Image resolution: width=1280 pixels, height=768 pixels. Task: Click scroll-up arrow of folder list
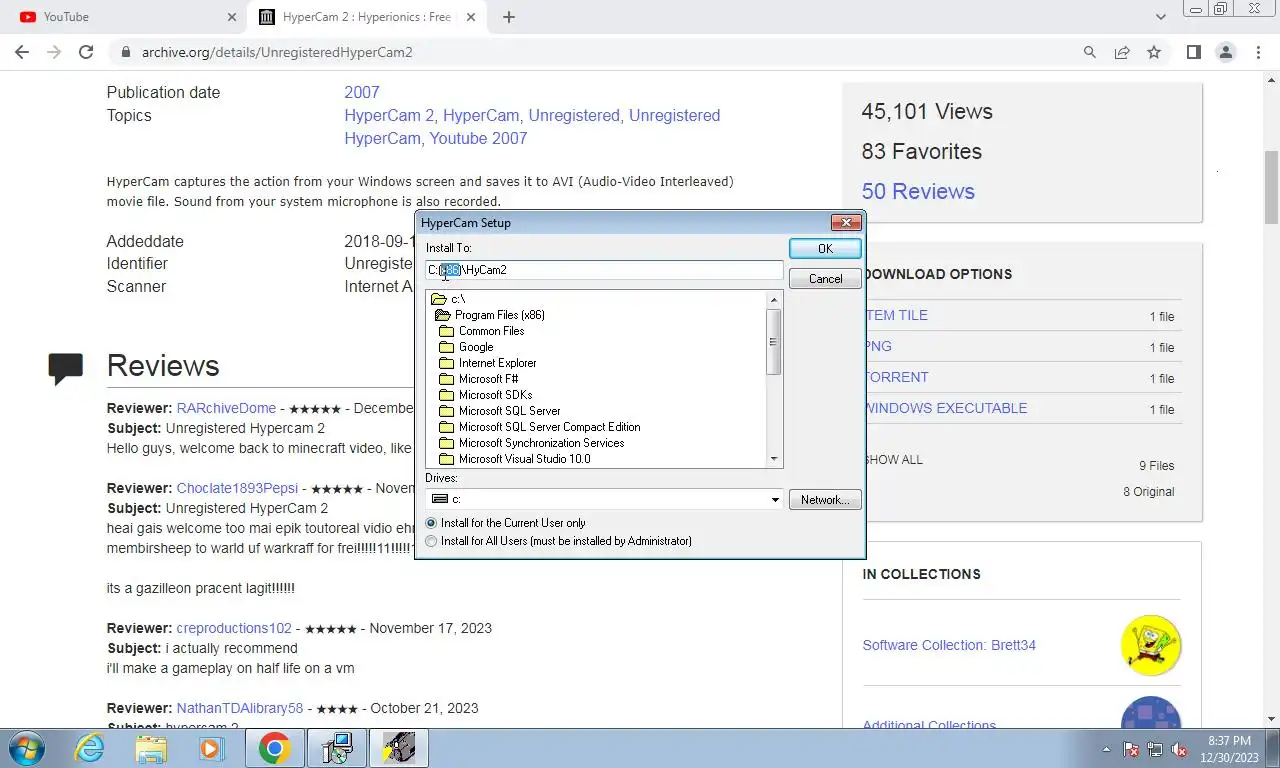(774, 299)
